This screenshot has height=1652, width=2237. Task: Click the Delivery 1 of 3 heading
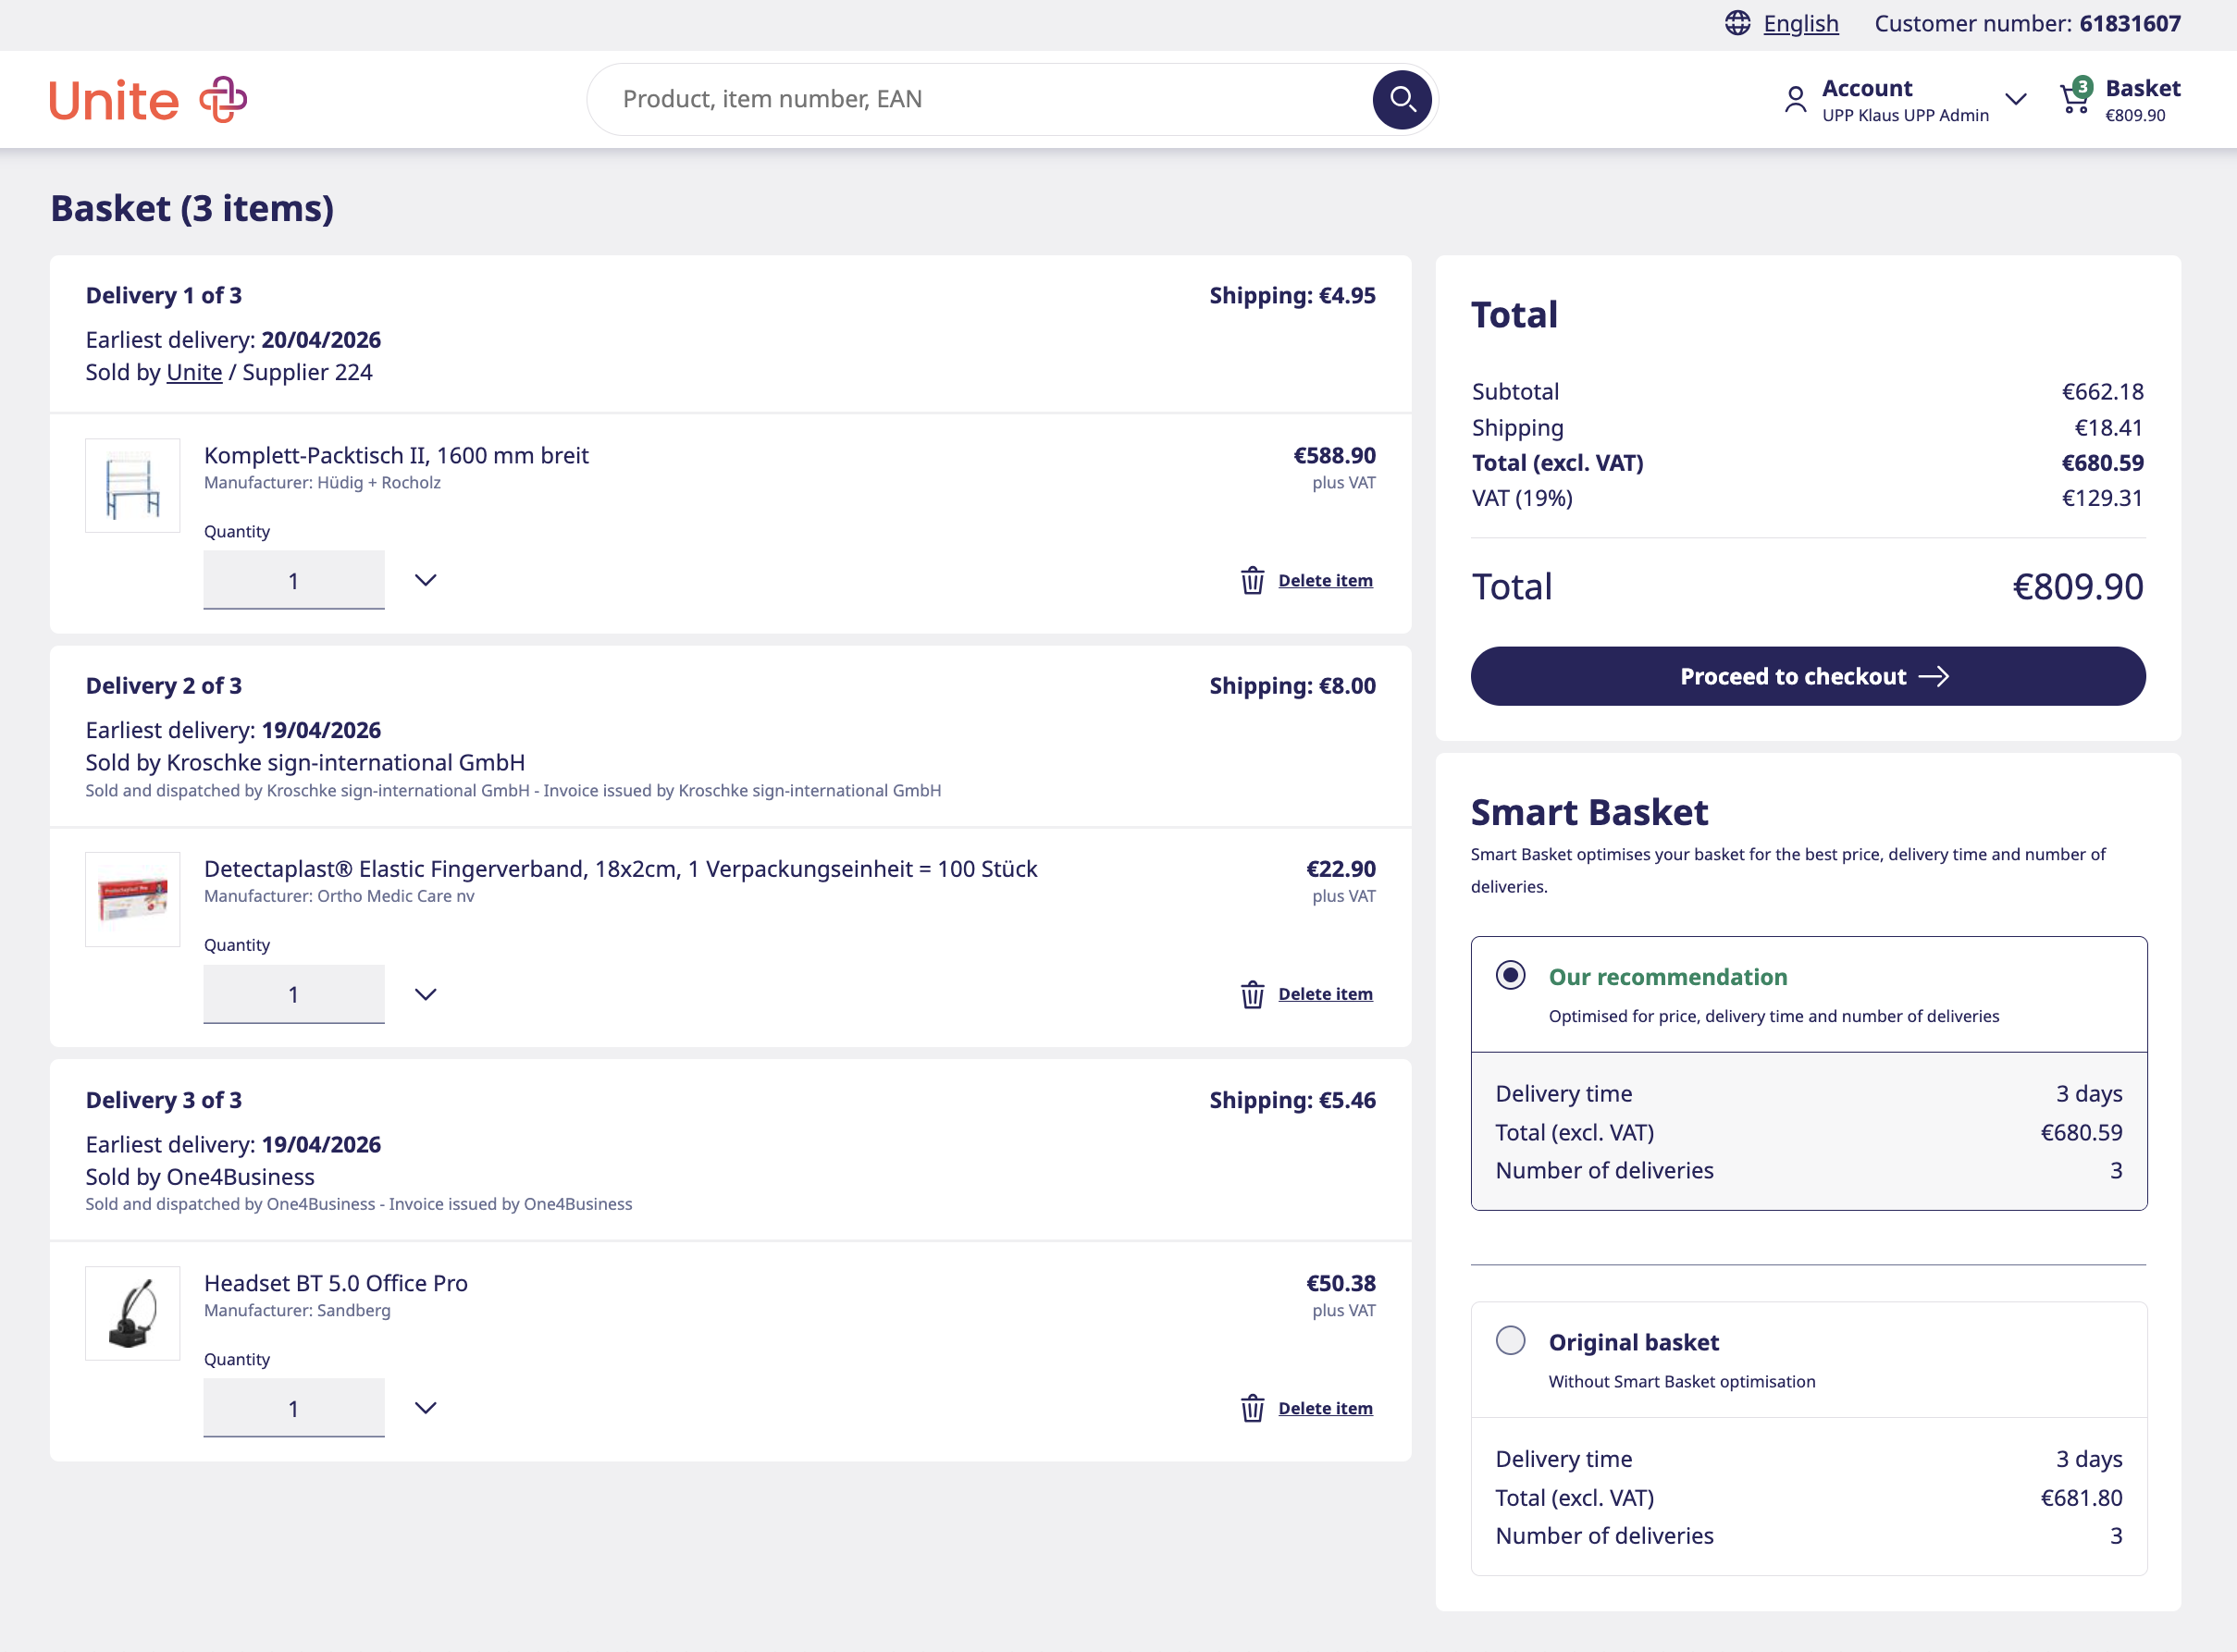164,295
